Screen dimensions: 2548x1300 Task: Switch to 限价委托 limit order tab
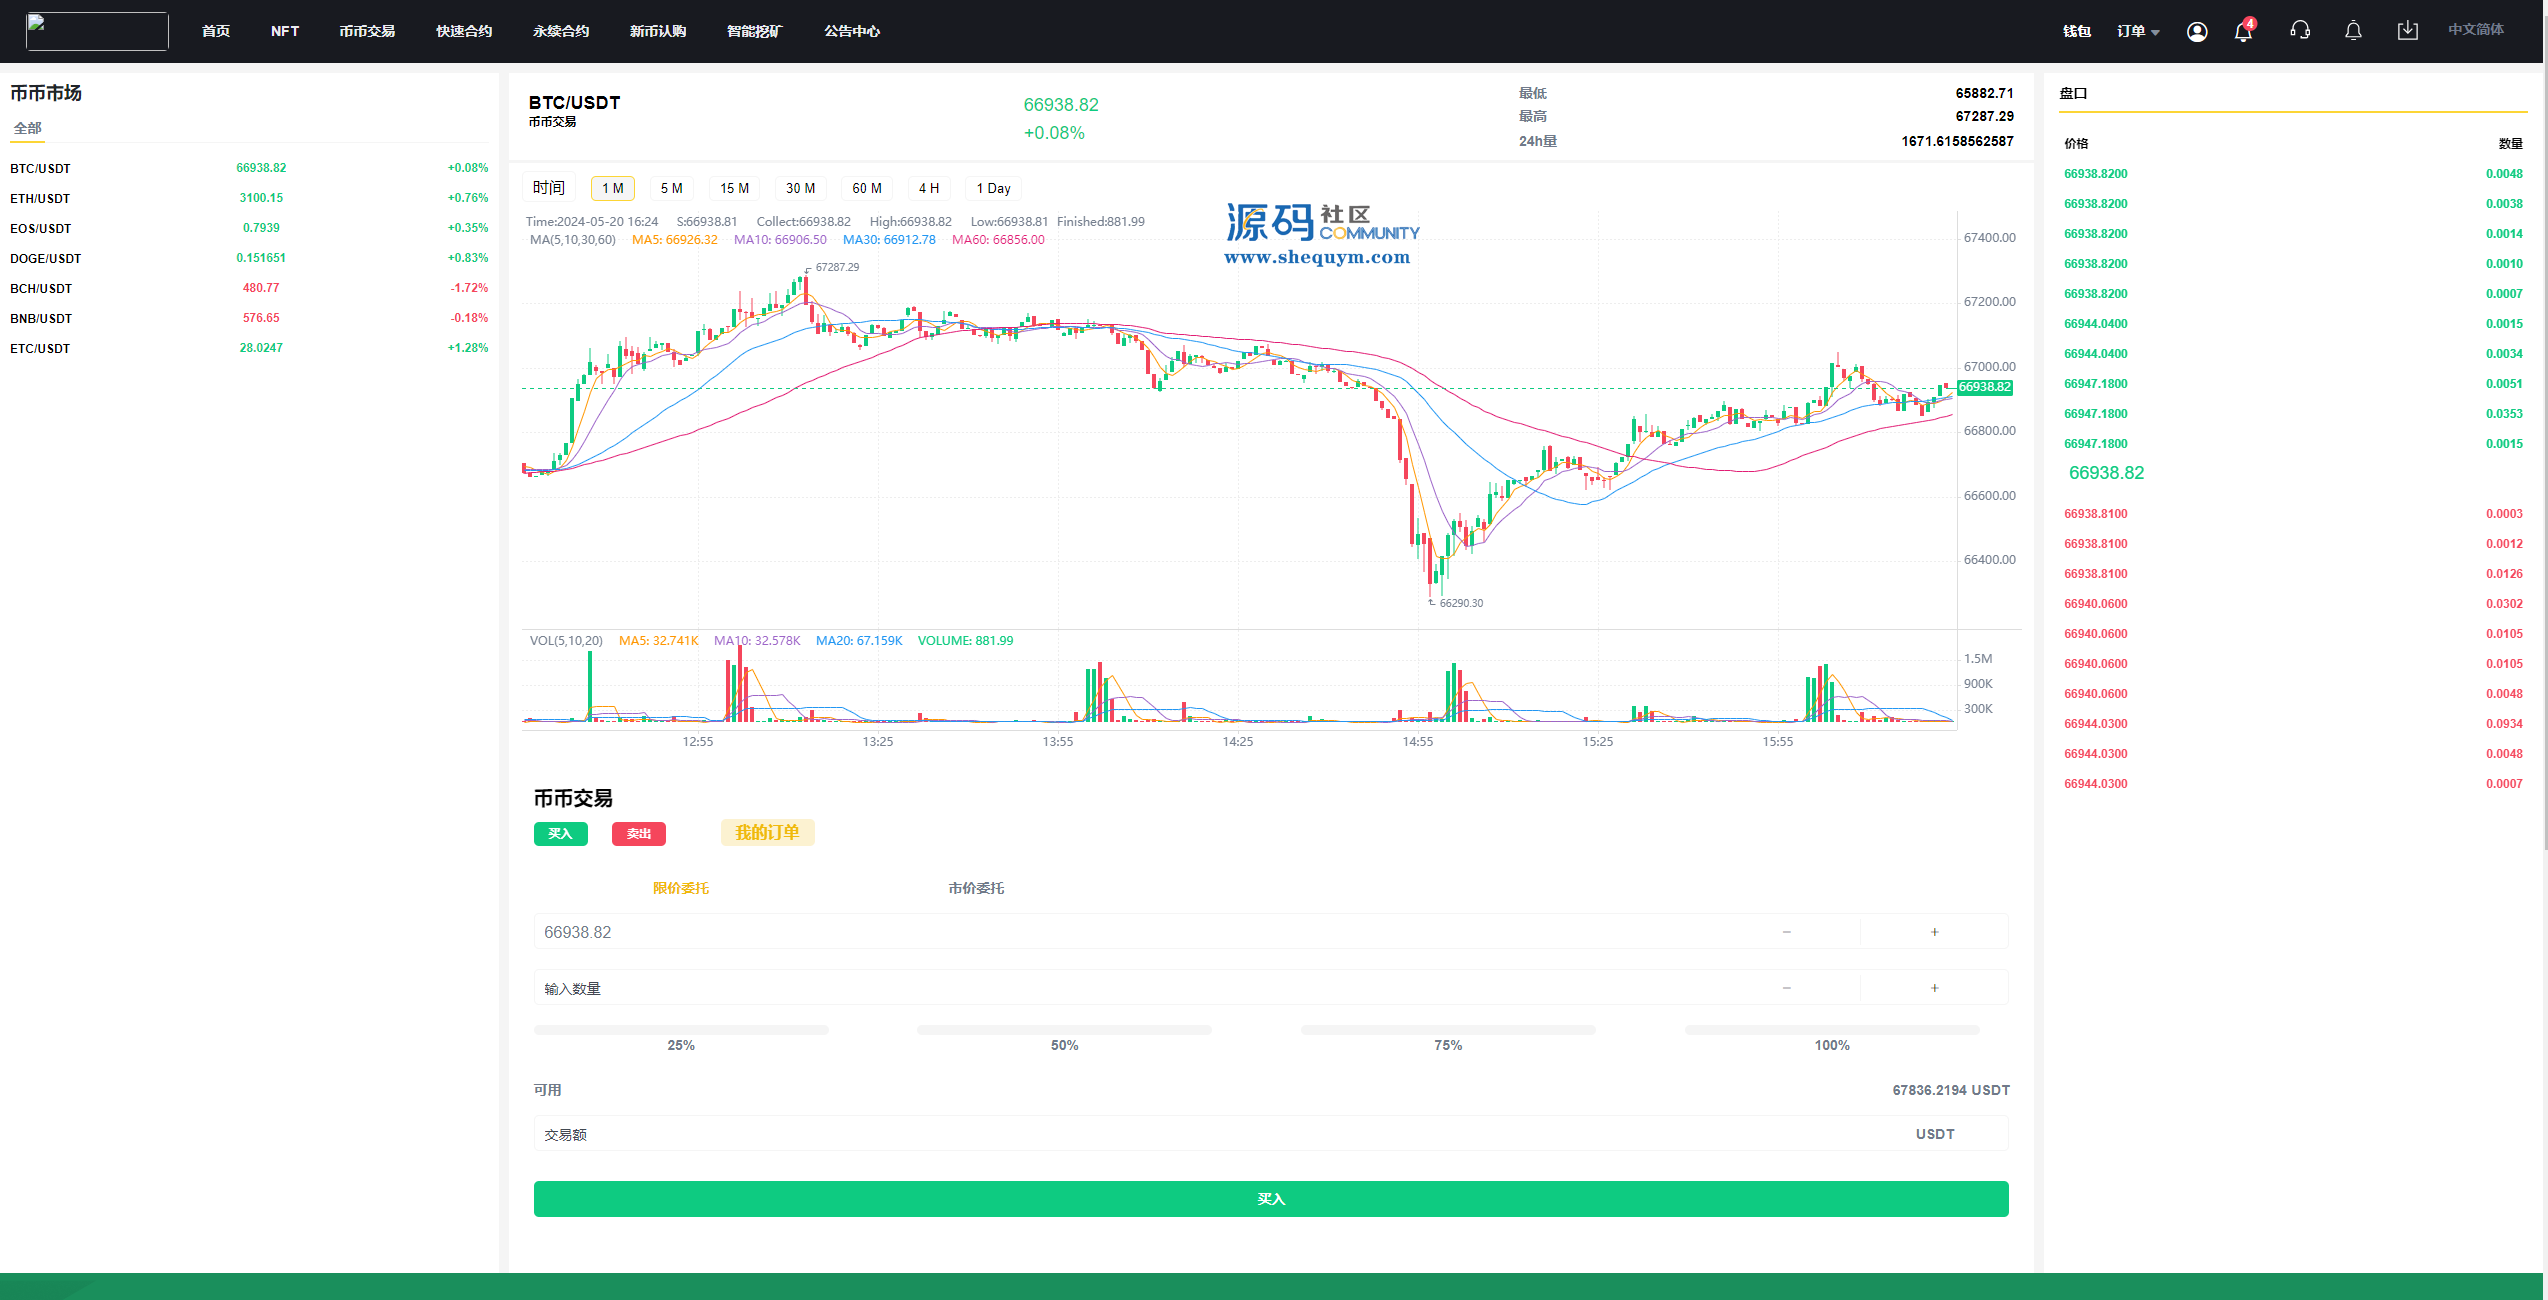tap(681, 888)
